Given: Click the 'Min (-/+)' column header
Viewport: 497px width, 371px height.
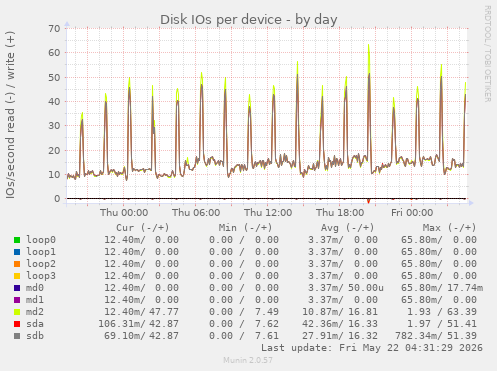Looking at the screenshot, I should click(245, 228).
